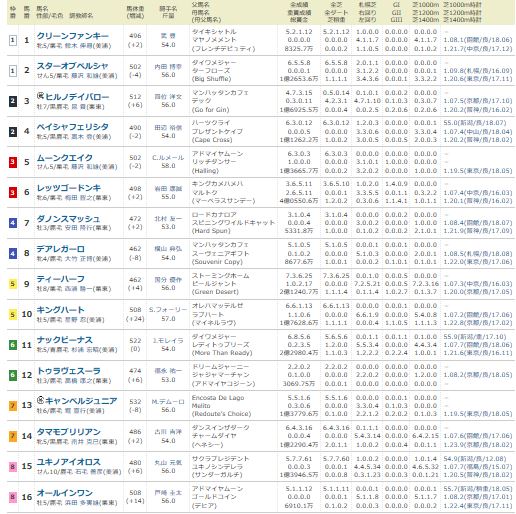516x514 pixels.
Task: Select ユキノアイオロス horse link
Action: pos(69,462)
